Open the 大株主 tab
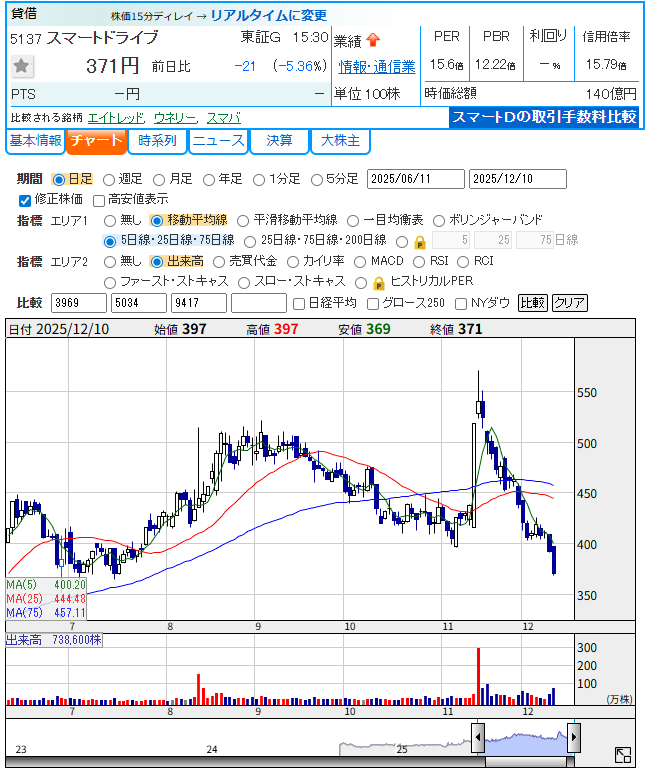This screenshot has width=649, height=770. (x=340, y=141)
